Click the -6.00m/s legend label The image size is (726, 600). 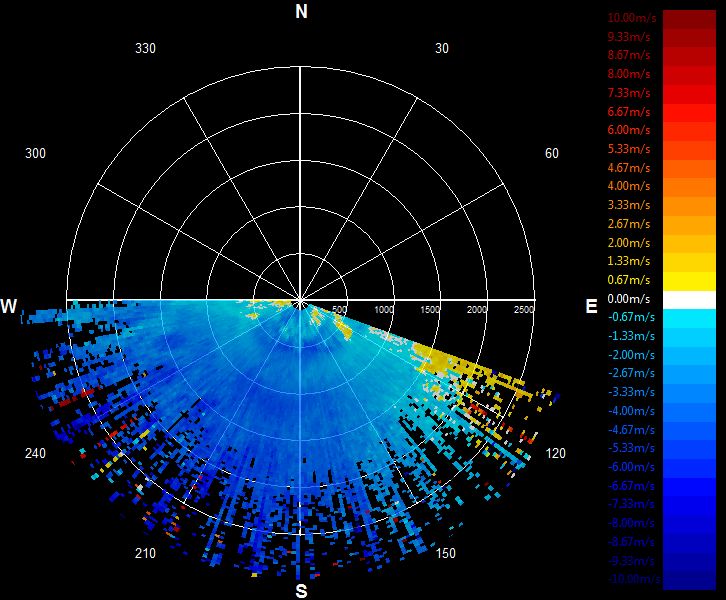pyautogui.click(x=631, y=467)
